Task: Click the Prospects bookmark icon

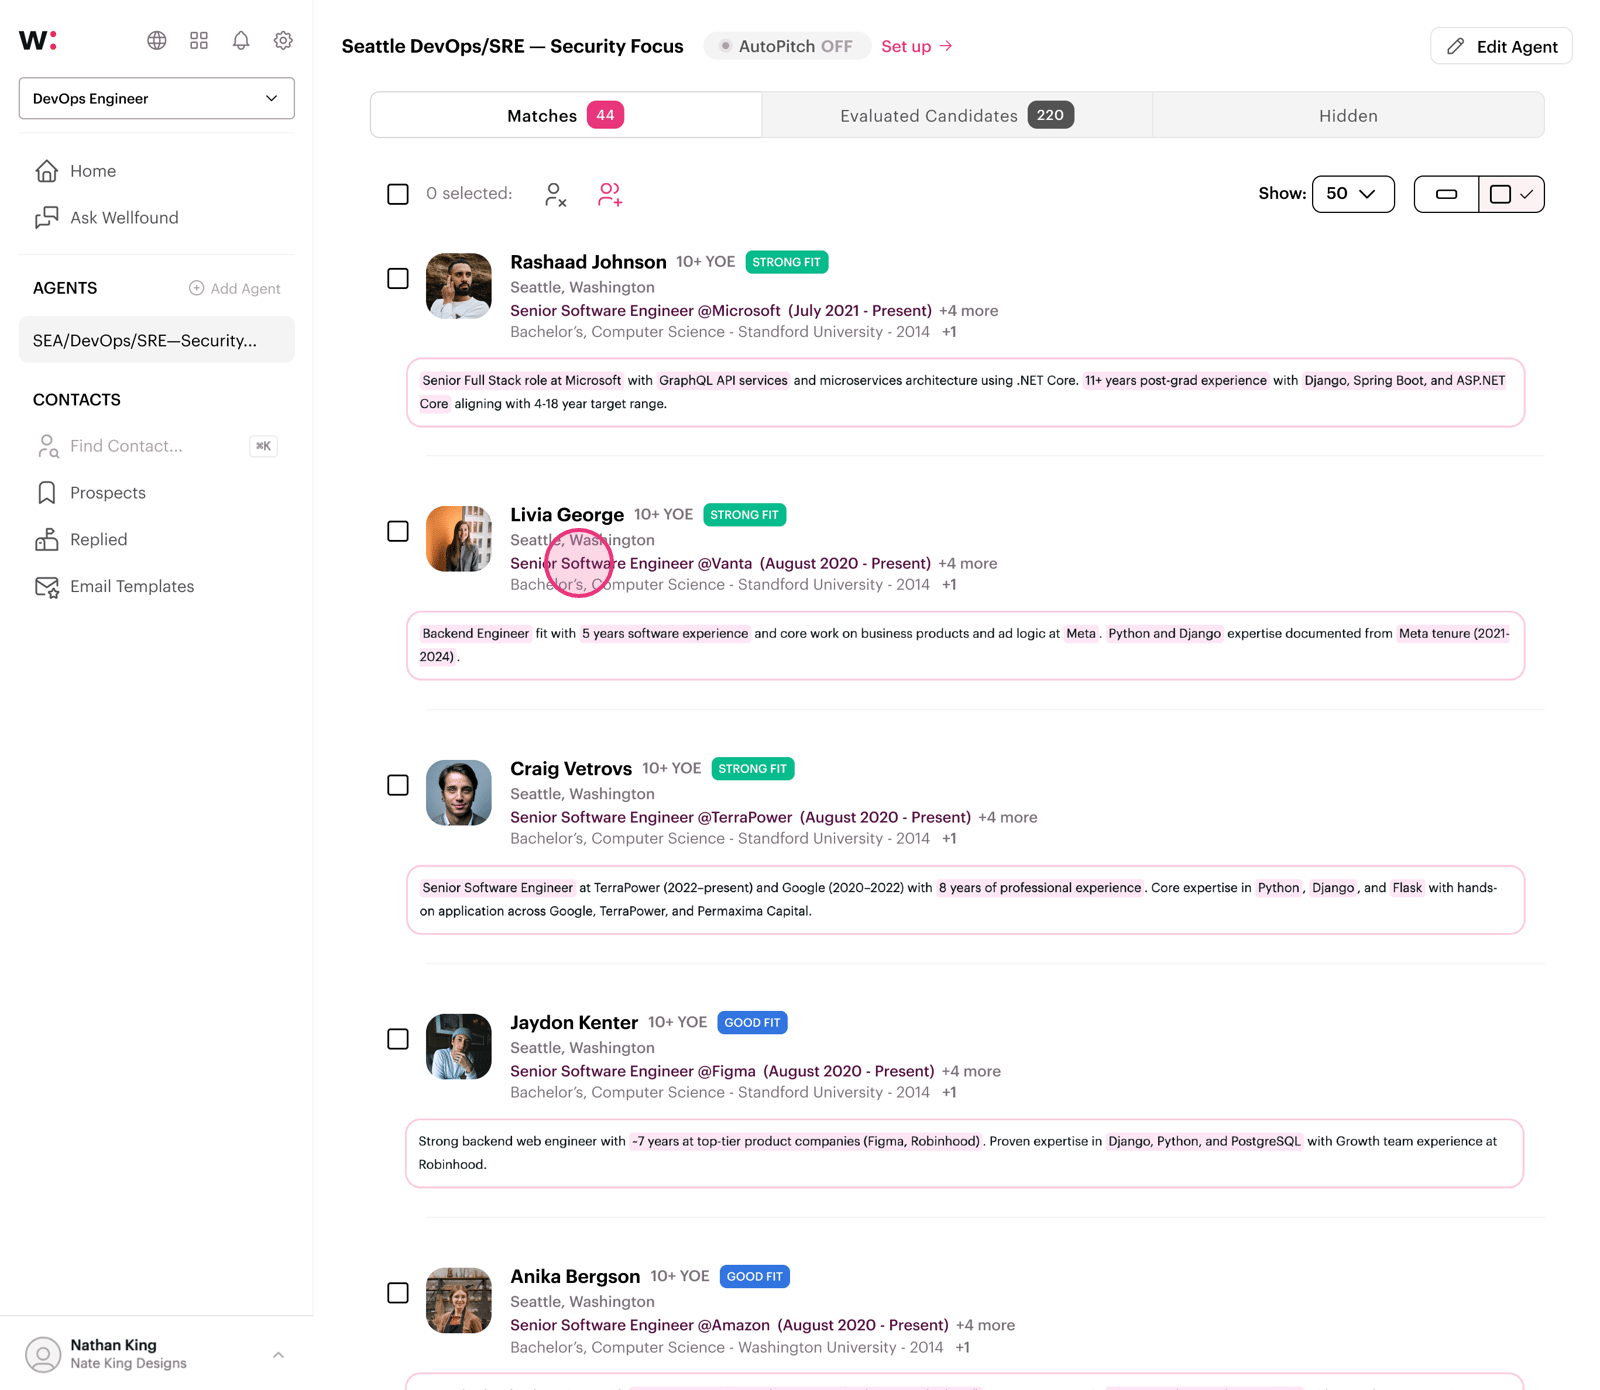Action: point(47,493)
